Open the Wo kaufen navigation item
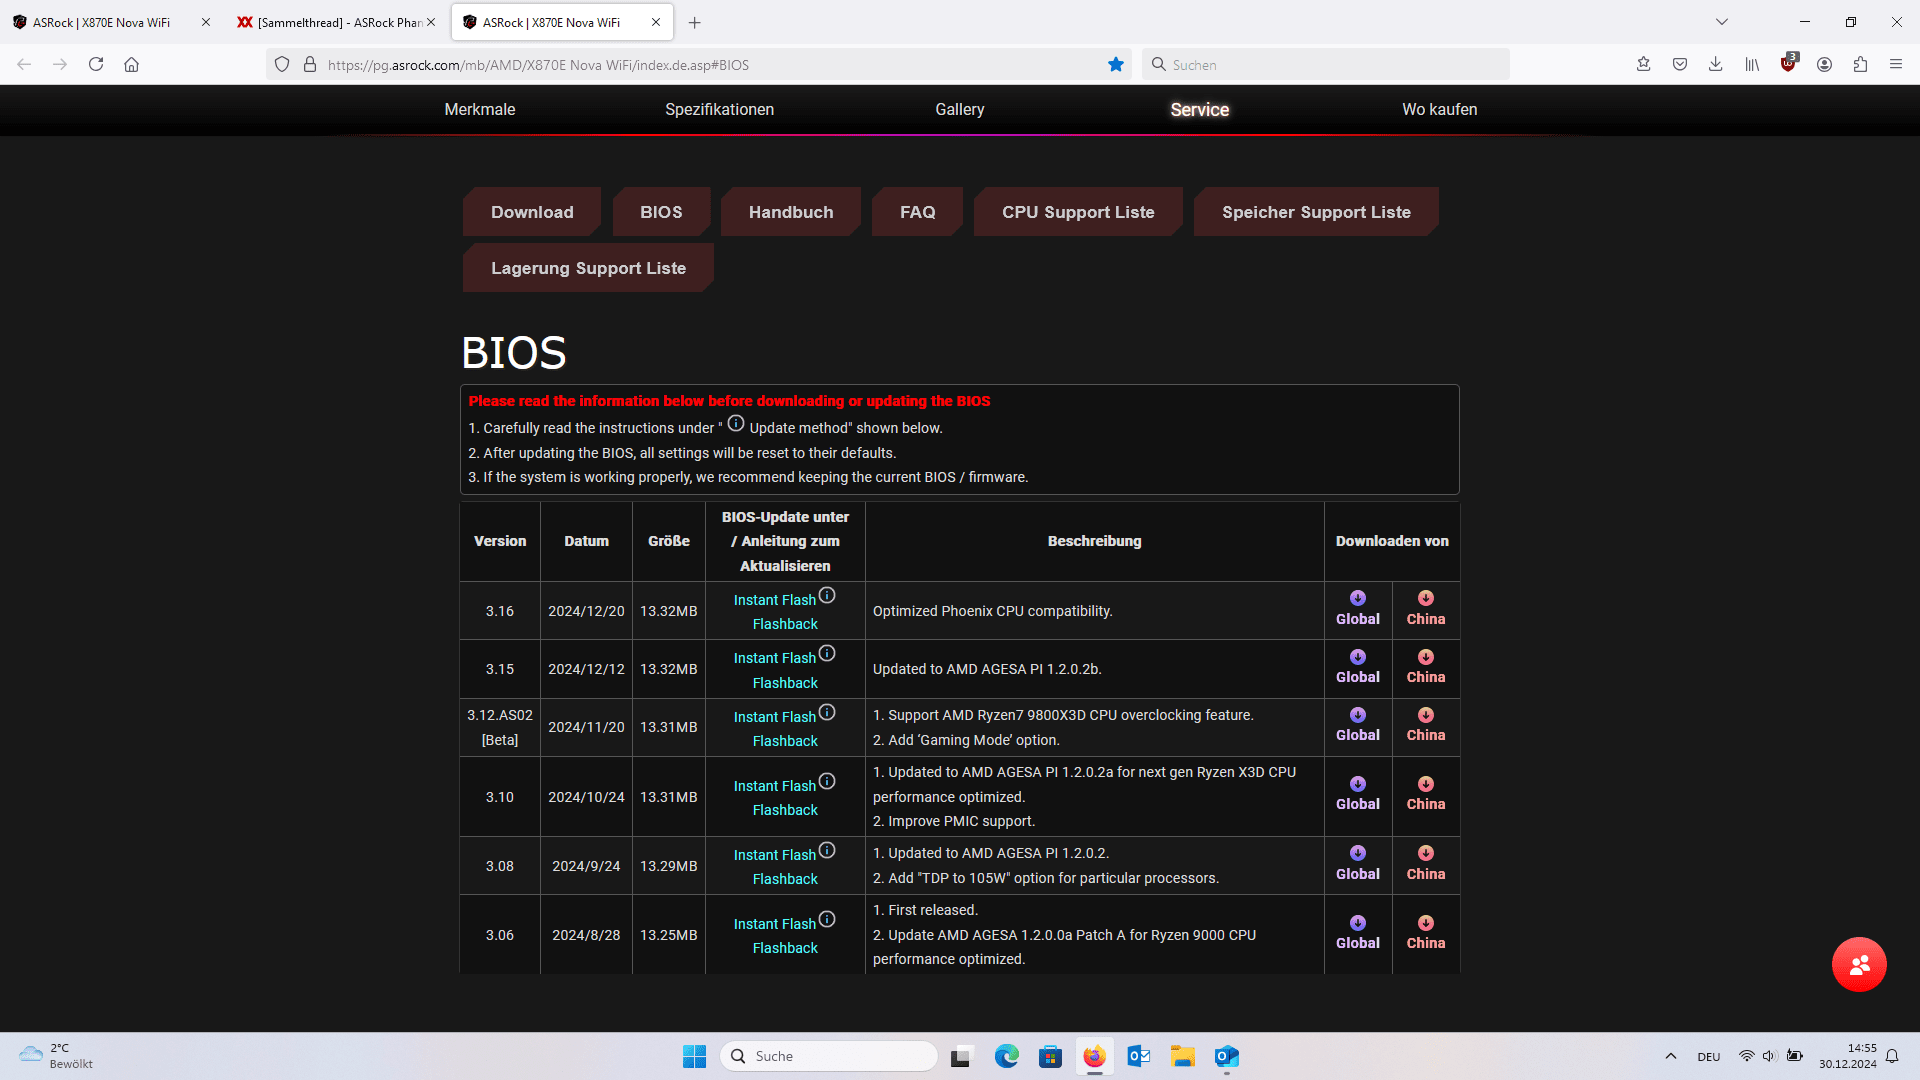The width and height of the screenshot is (1920, 1080). pyautogui.click(x=1440, y=110)
